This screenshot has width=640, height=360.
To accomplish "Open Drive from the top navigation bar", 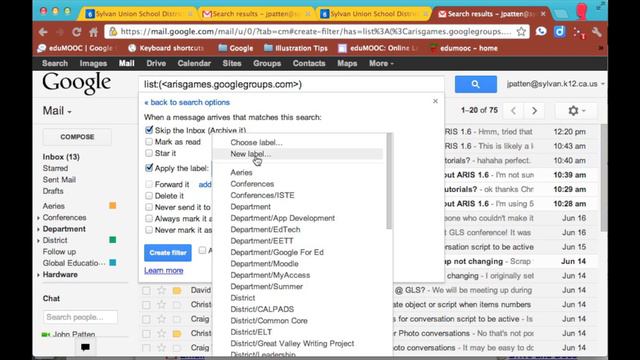I will click(156, 63).
